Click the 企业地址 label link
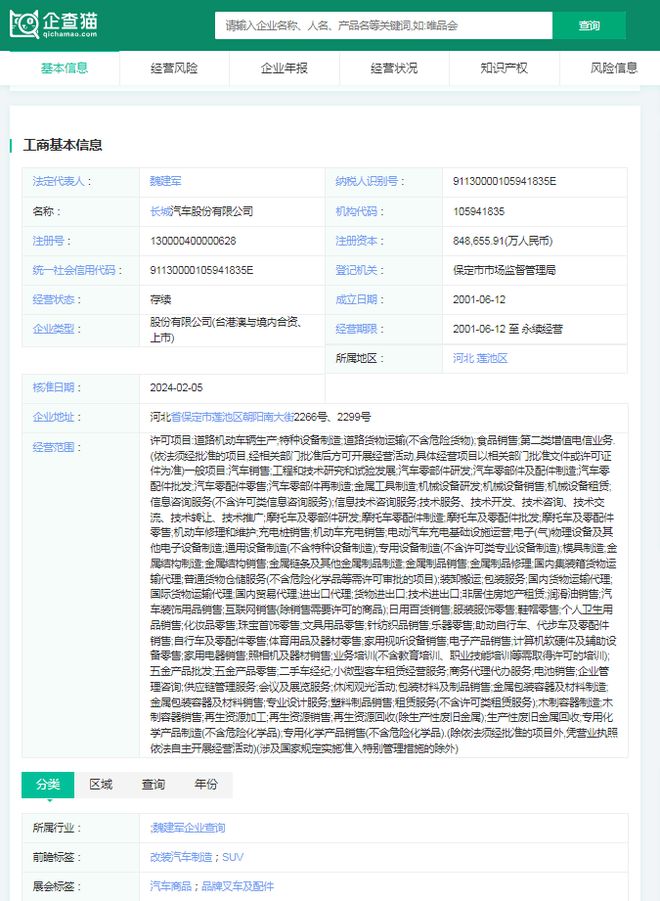660x901 pixels. point(53,417)
